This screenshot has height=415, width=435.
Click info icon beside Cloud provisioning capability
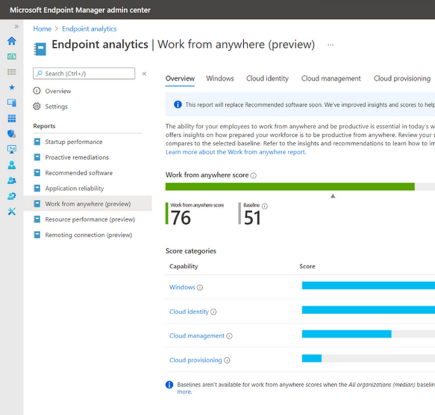tap(227, 360)
